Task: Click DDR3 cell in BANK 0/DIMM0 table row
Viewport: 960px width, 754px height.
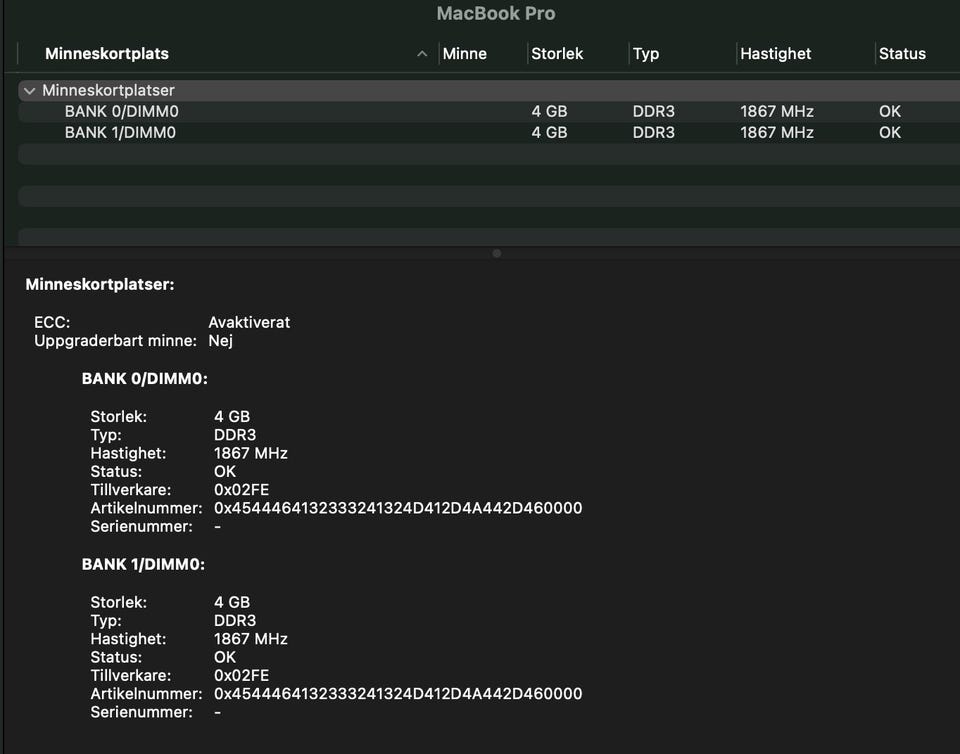Action: pos(653,111)
